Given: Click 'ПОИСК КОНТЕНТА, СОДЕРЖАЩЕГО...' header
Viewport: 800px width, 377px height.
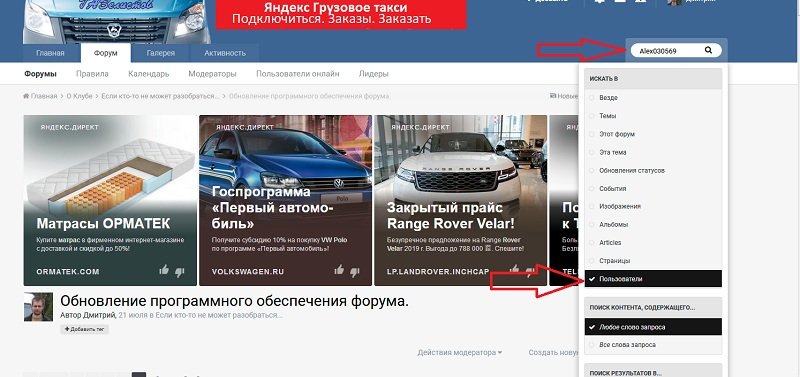Looking at the screenshot, I should pyautogui.click(x=653, y=308).
